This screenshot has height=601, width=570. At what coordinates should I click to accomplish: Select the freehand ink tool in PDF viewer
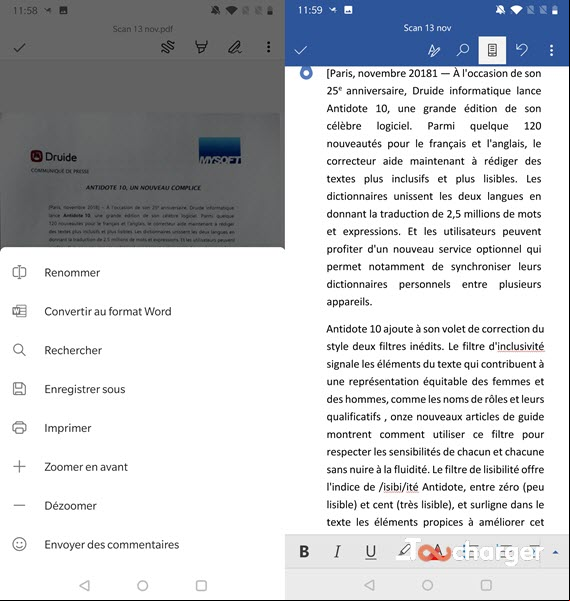pyautogui.click(x=168, y=47)
